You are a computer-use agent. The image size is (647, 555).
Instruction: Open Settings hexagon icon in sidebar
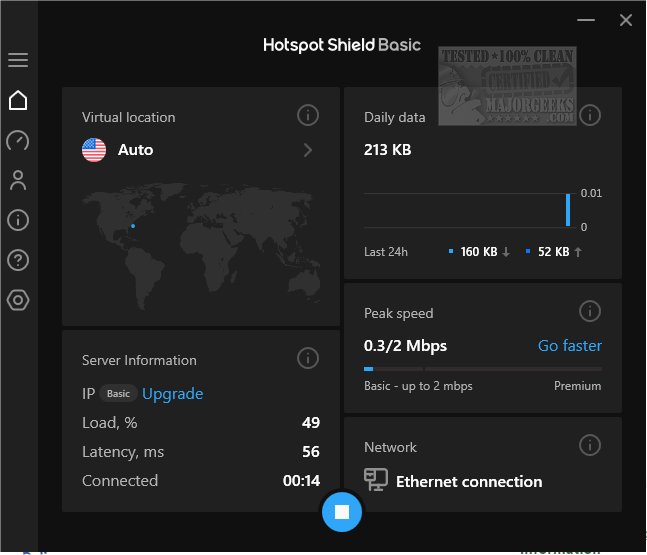18,300
